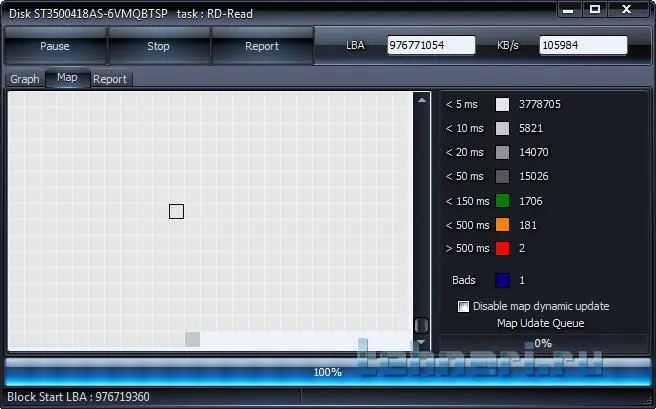
Task: Click the outlined selected block in map
Action: [x=177, y=212]
